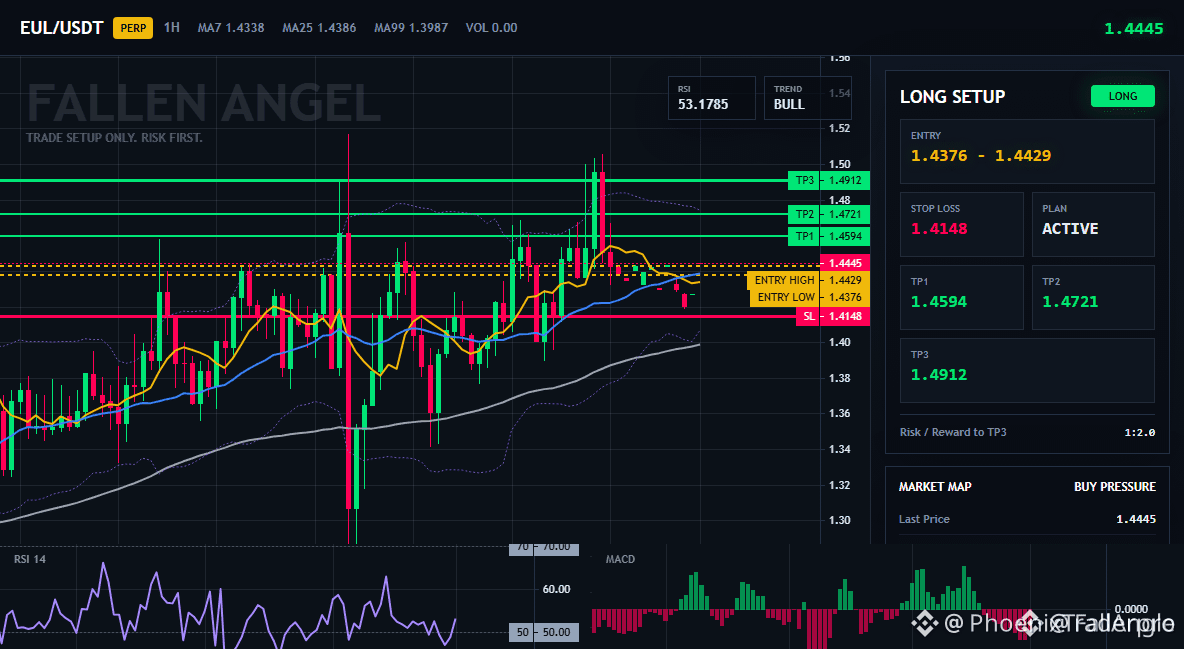Click the PERP badge
This screenshot has height=649, width=1184.
coord(133,28)
